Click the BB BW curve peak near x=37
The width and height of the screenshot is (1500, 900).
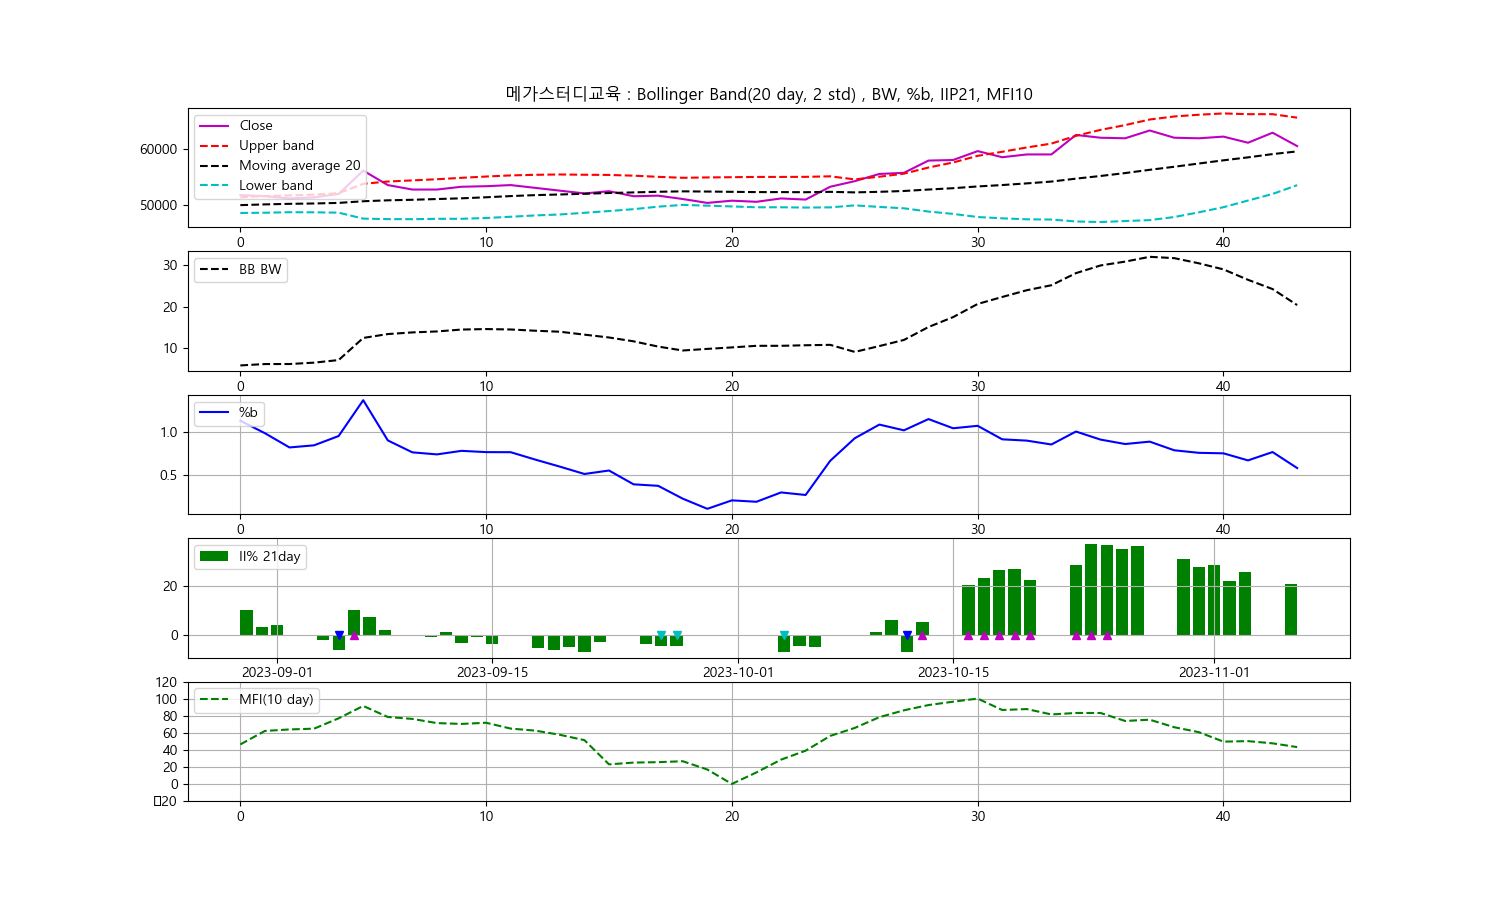point(1150,257)
